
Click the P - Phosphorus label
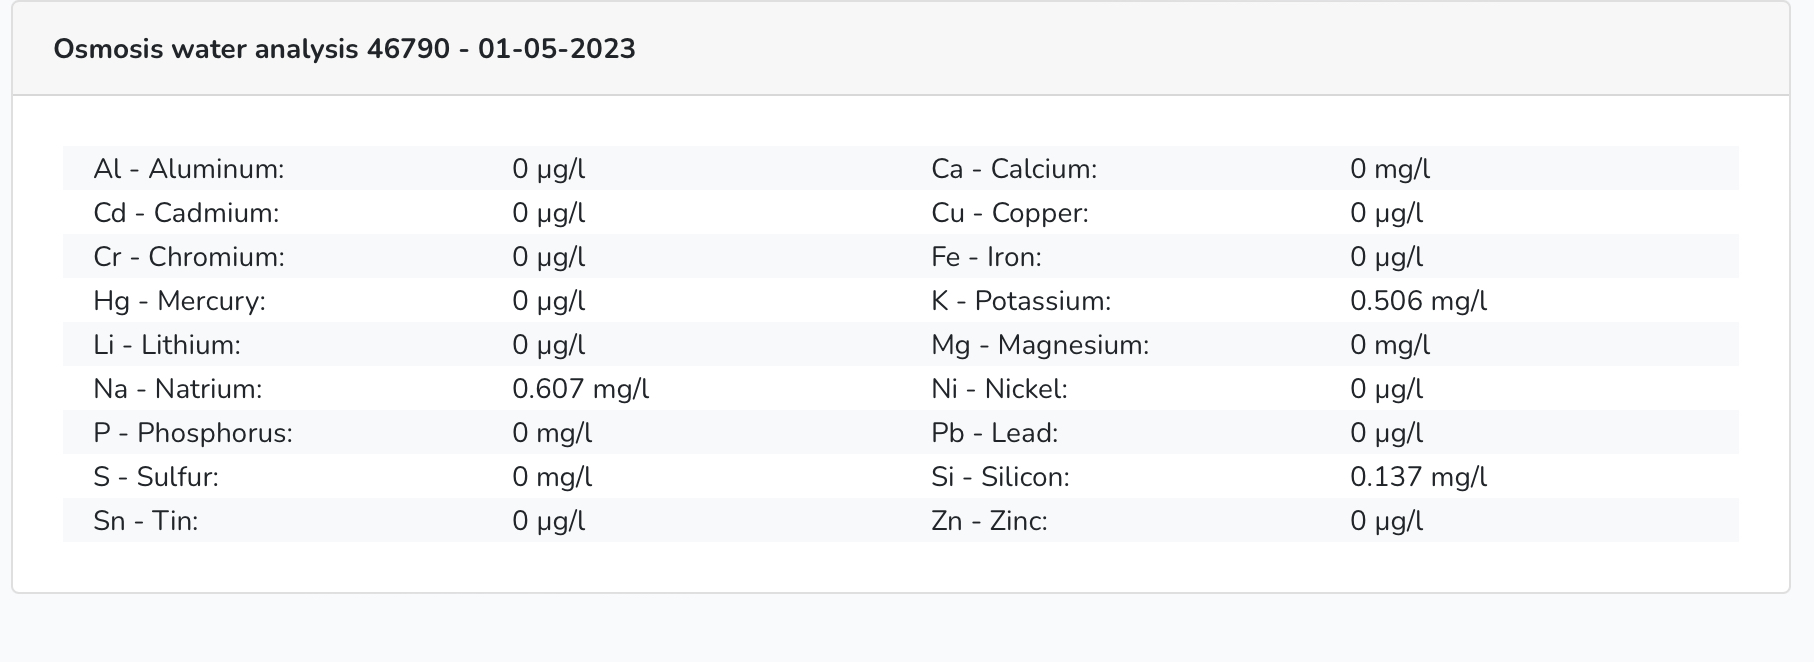(193, 433)
